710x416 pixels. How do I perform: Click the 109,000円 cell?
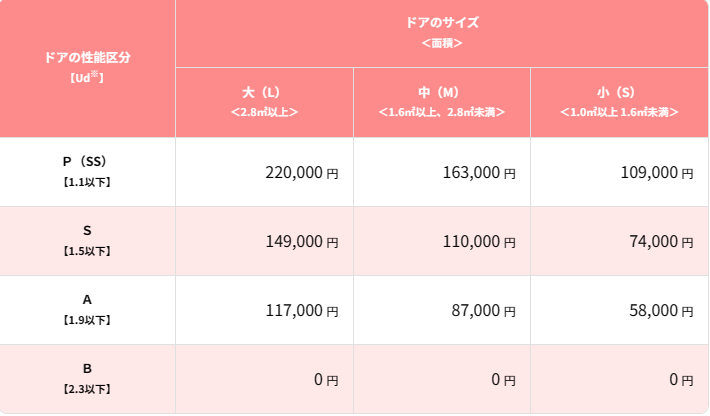pyautogui.click(x=619, y=172)
